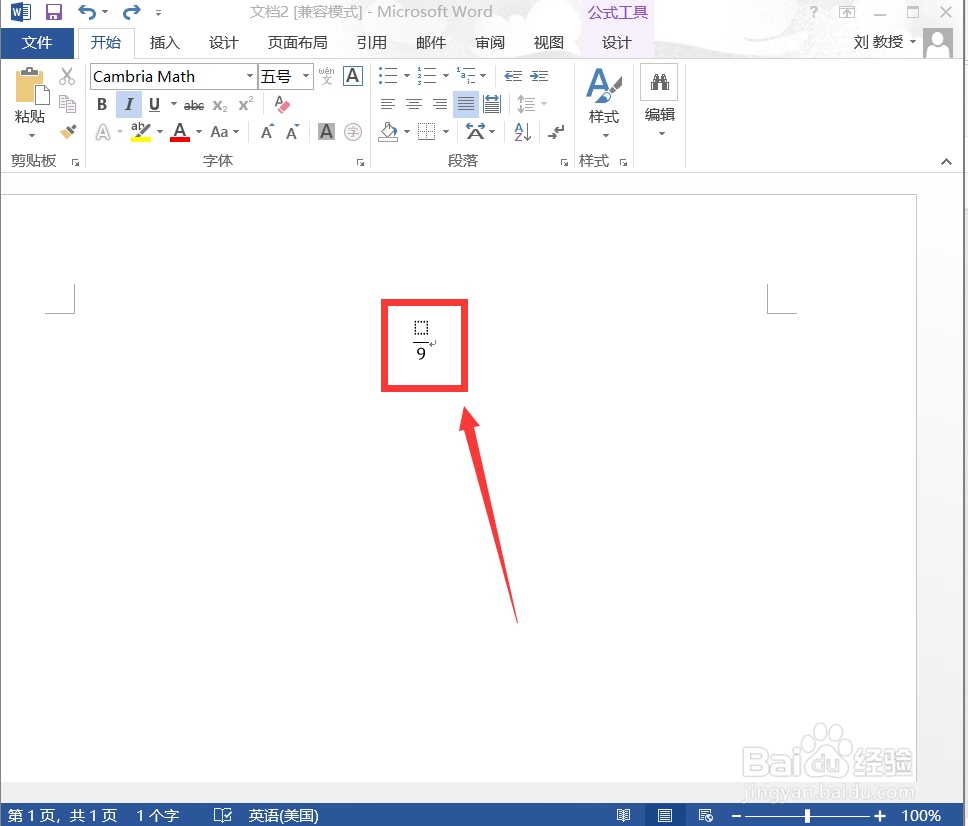968x826 pixels.
Task: Sort text with A-Z icon
Action: [x=522, y=131]
